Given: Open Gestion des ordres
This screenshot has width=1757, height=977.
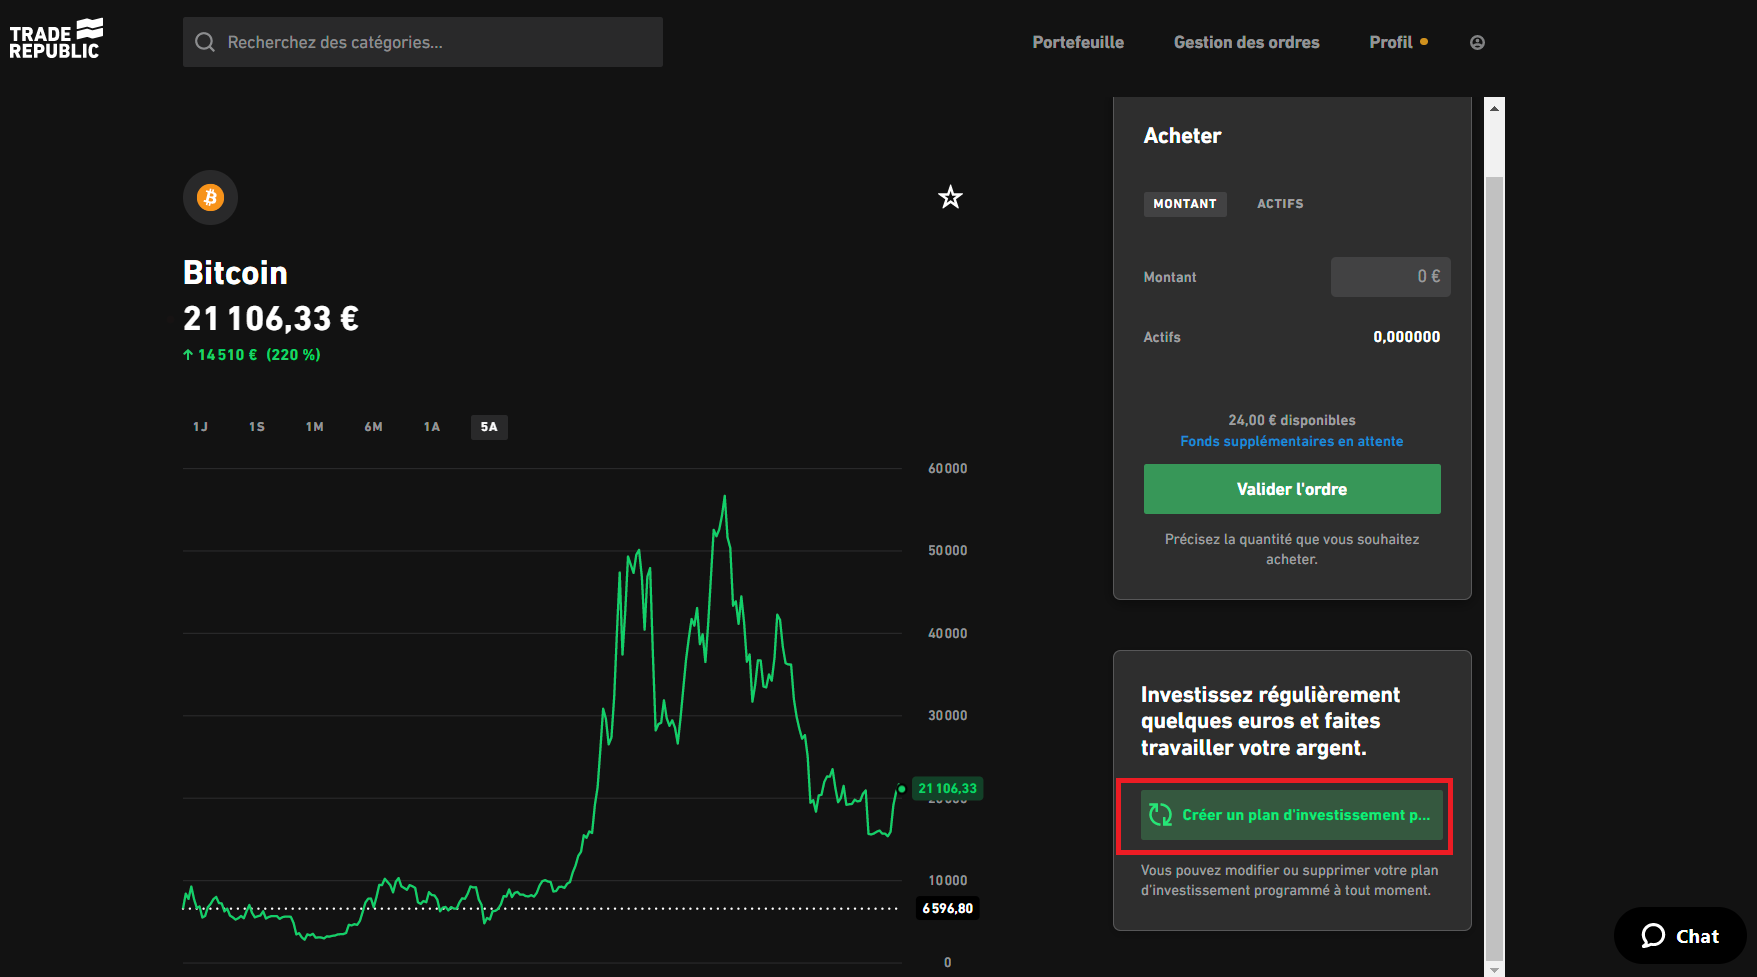Looking at the screenshot, I should (1246, 42).
